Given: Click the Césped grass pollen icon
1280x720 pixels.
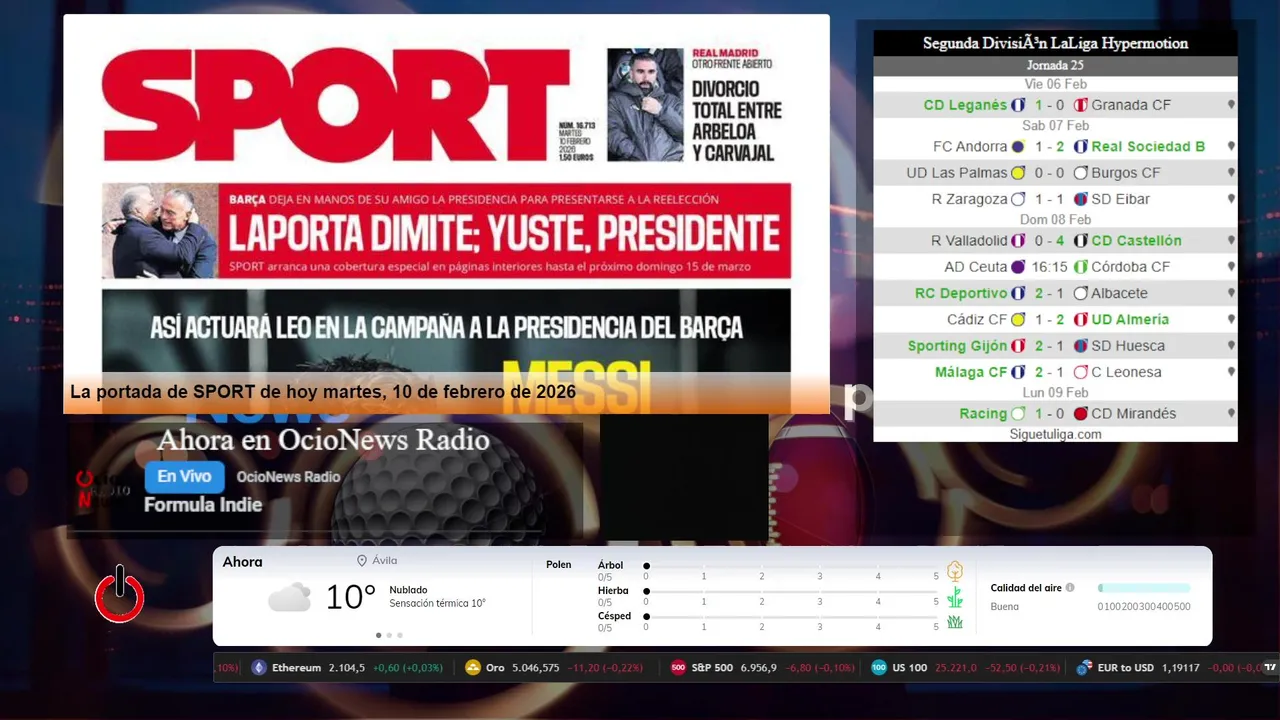Looking at the screenshot, I should coord(955,622).
